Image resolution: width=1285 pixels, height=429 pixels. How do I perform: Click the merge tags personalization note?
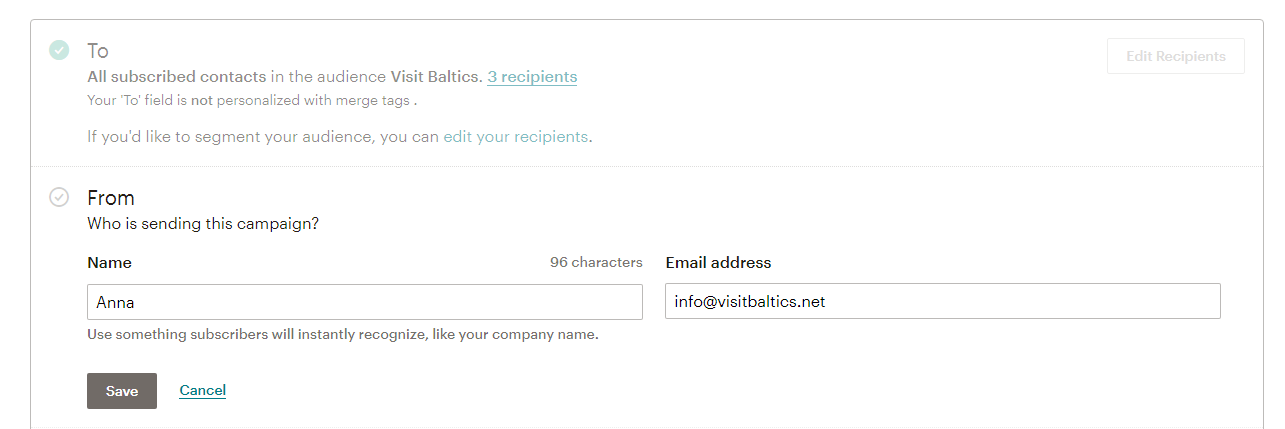click(252, 100)
